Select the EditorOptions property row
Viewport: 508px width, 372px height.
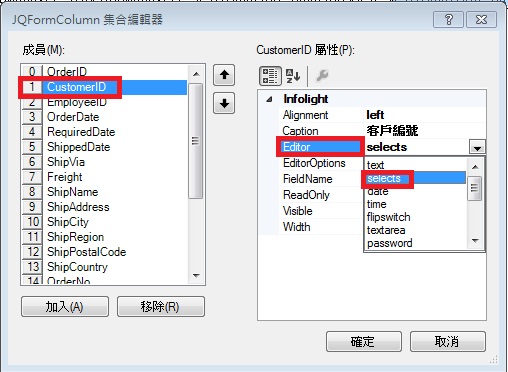coord(321,163)
